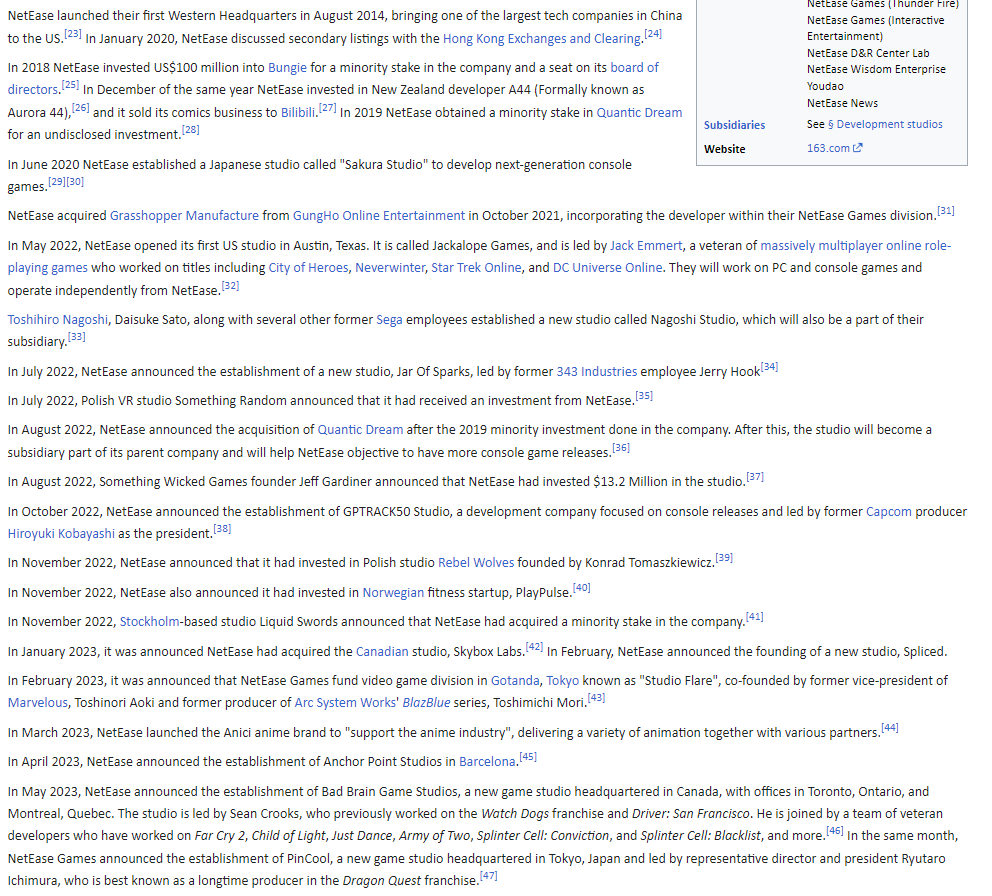Select the infobox text 'Youdao'

[825, 86]
